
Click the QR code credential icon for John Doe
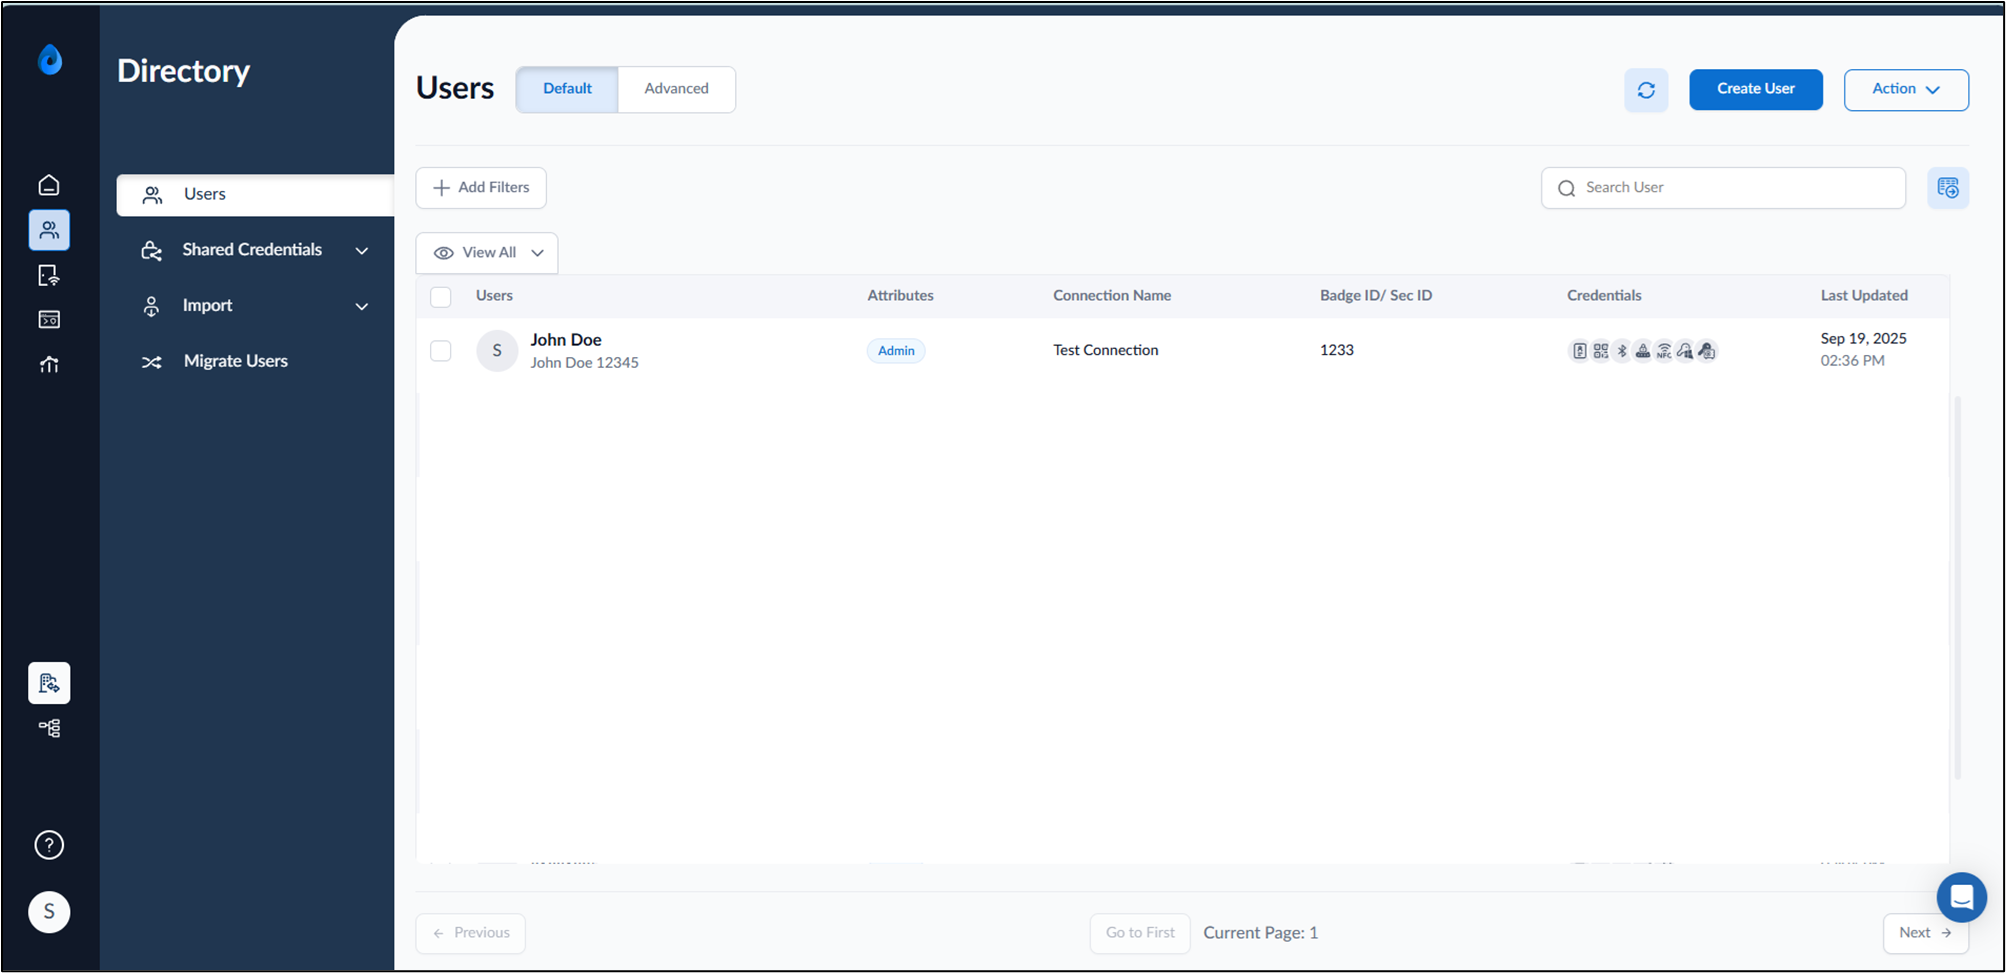1601,351
